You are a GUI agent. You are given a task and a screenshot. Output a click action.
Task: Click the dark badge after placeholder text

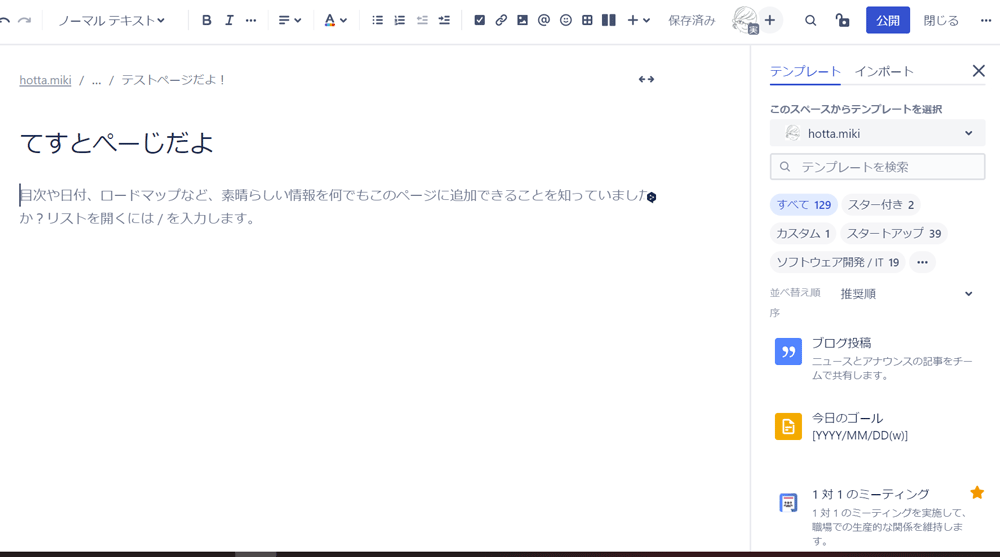click(651, 197)
